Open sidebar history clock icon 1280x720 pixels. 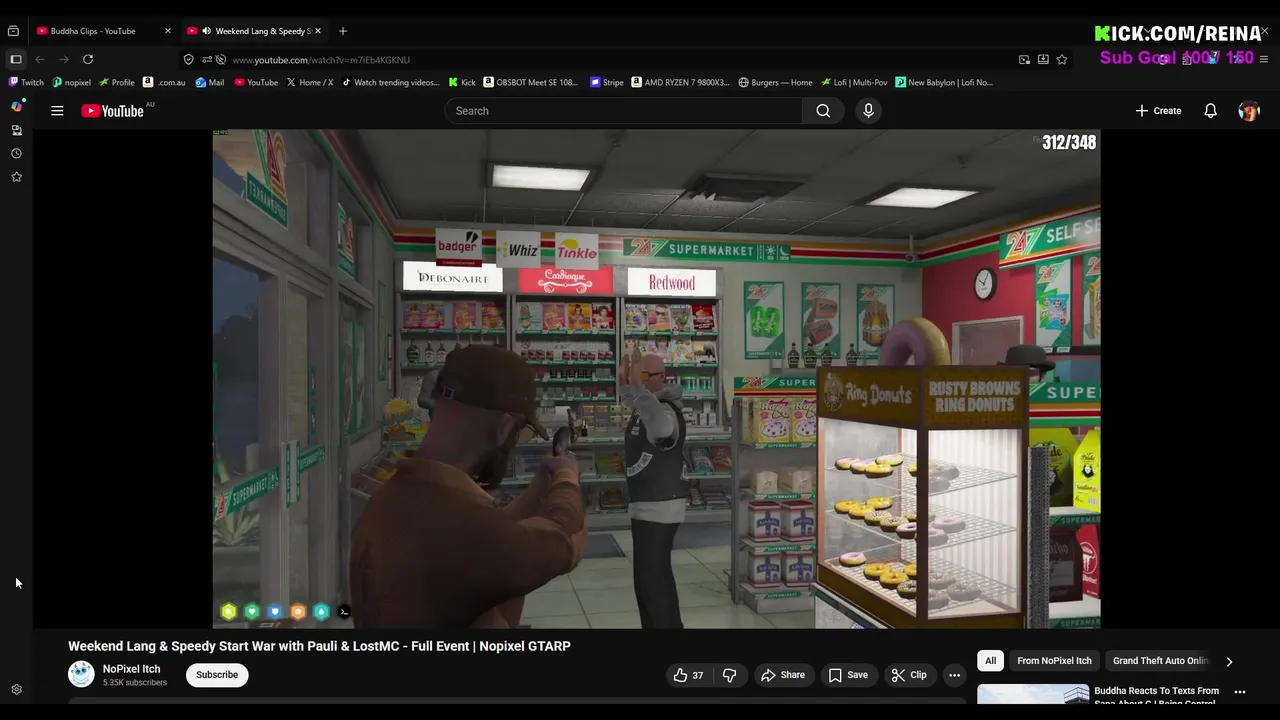[16, 154]
